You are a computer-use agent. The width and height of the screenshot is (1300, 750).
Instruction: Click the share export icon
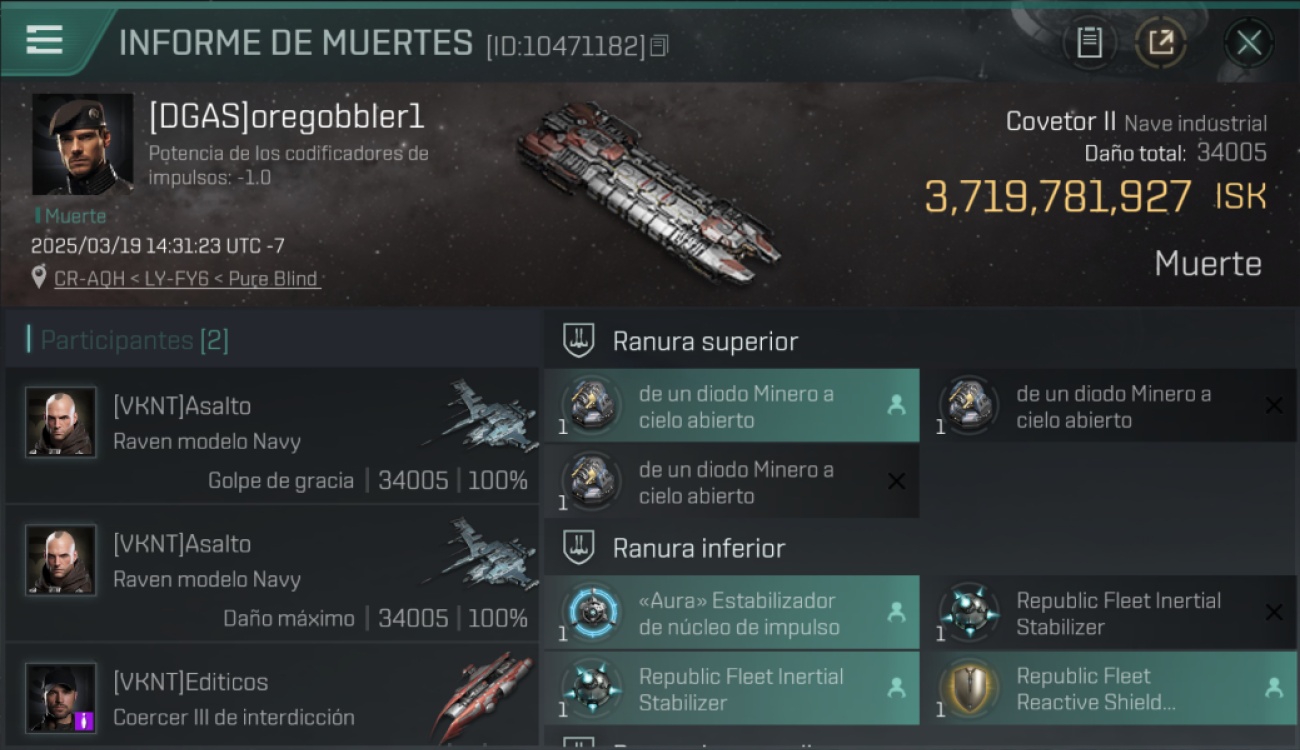coord(1160,42)
